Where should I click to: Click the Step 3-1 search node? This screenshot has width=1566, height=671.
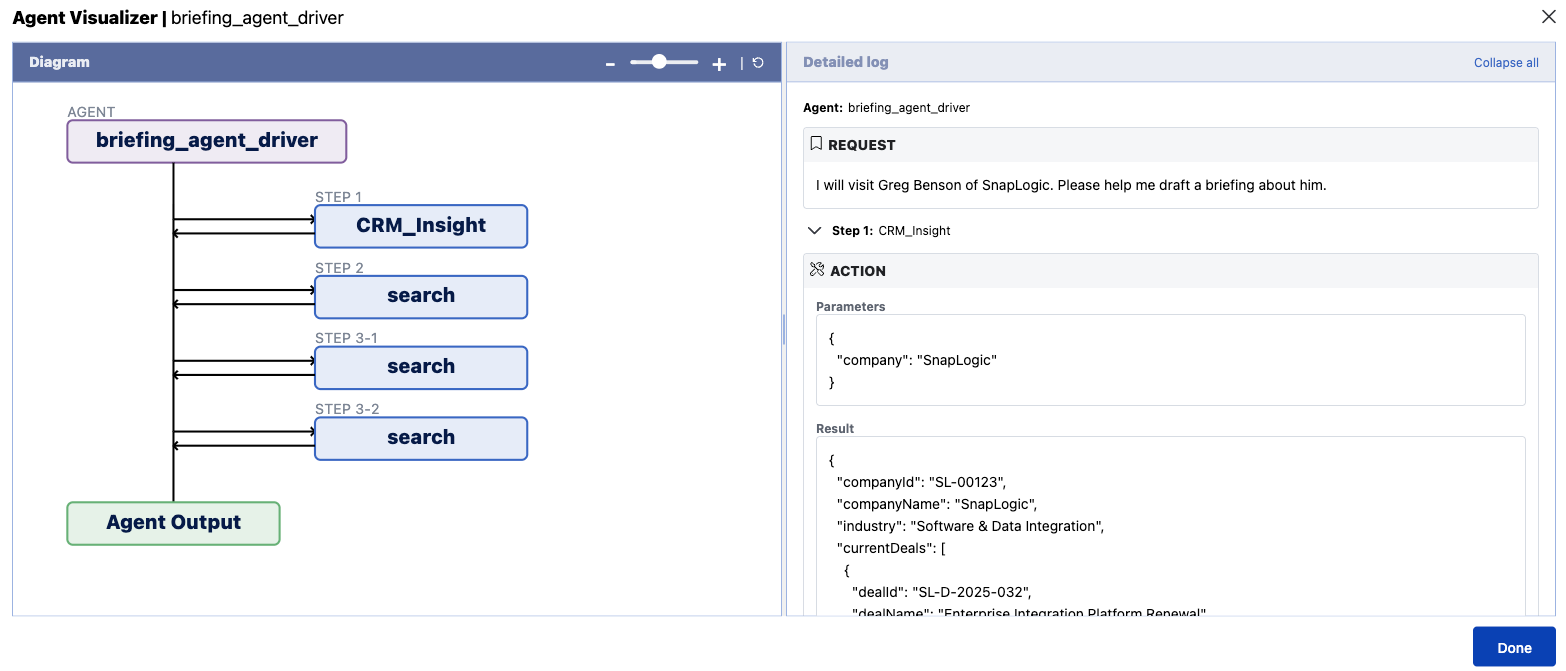tap(420, 367)
